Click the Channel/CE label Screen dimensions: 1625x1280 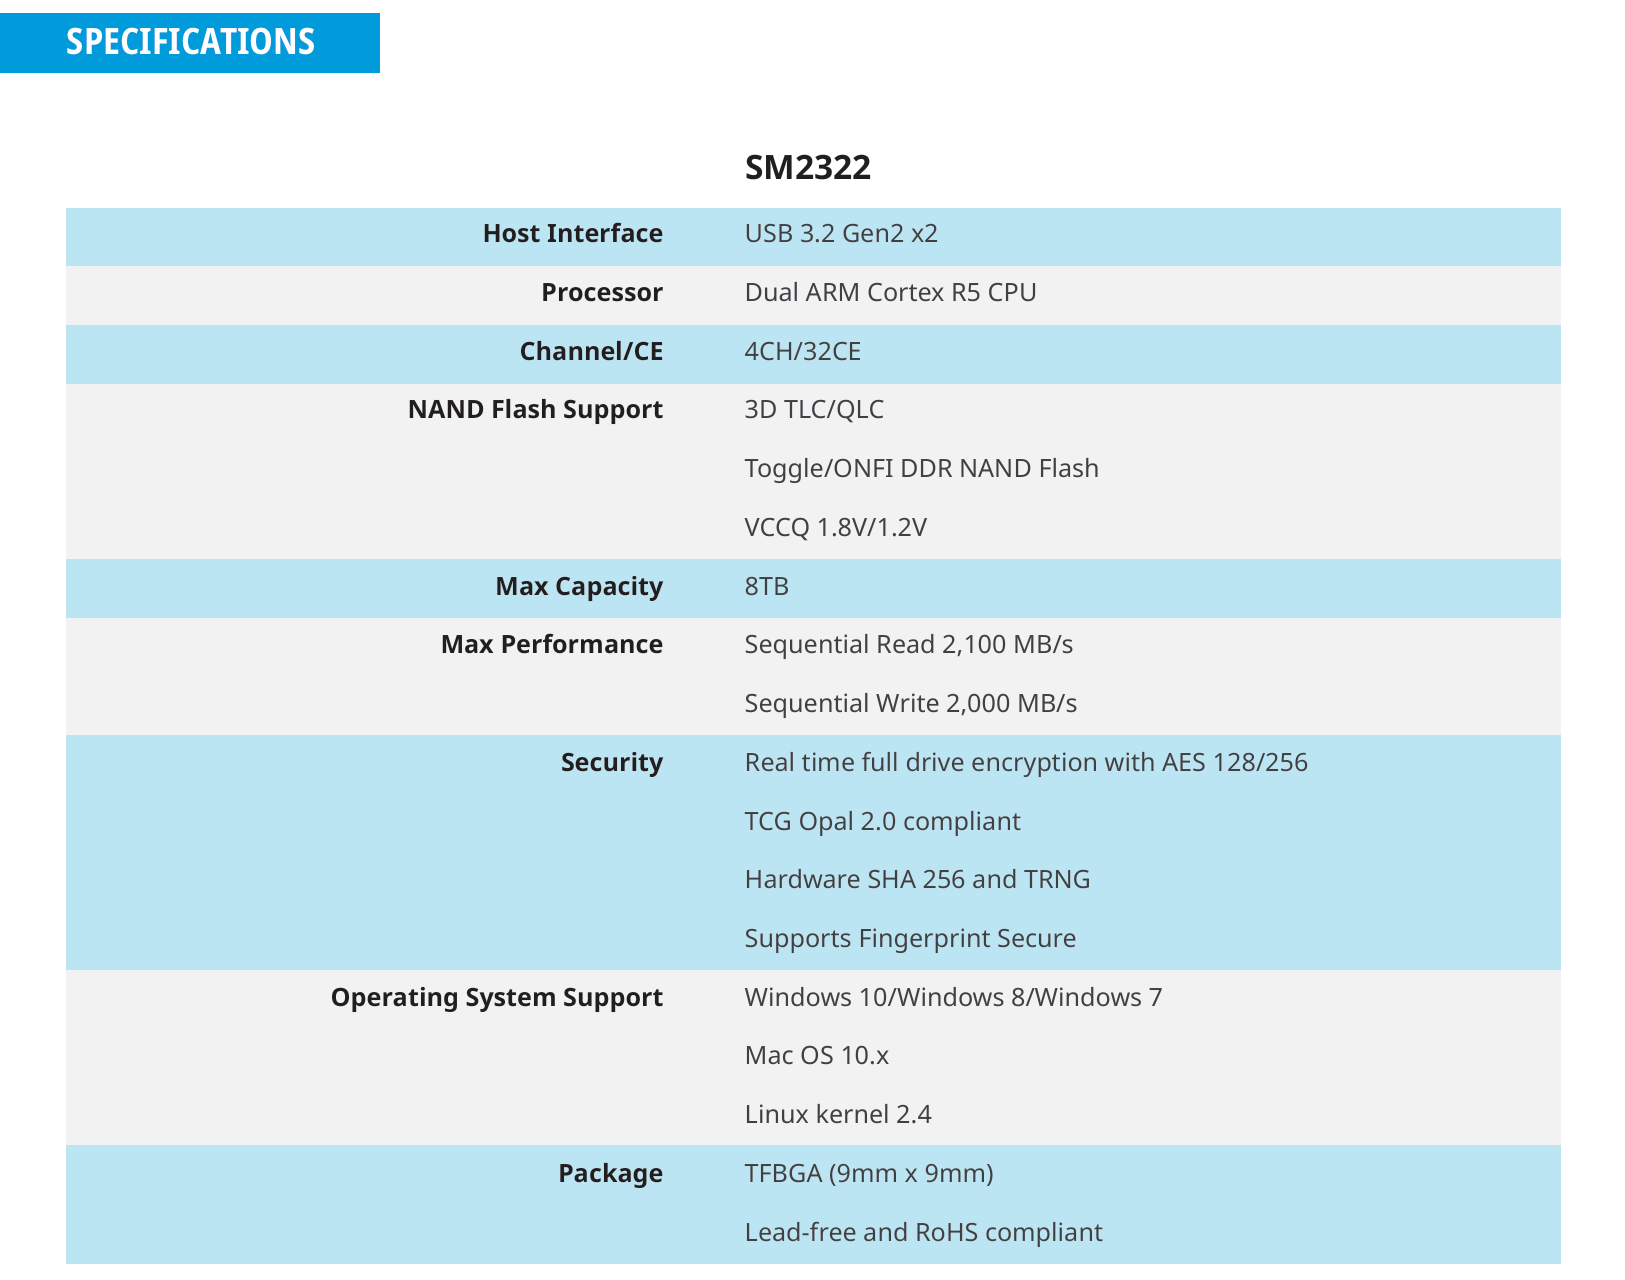[x=591, y=352]
